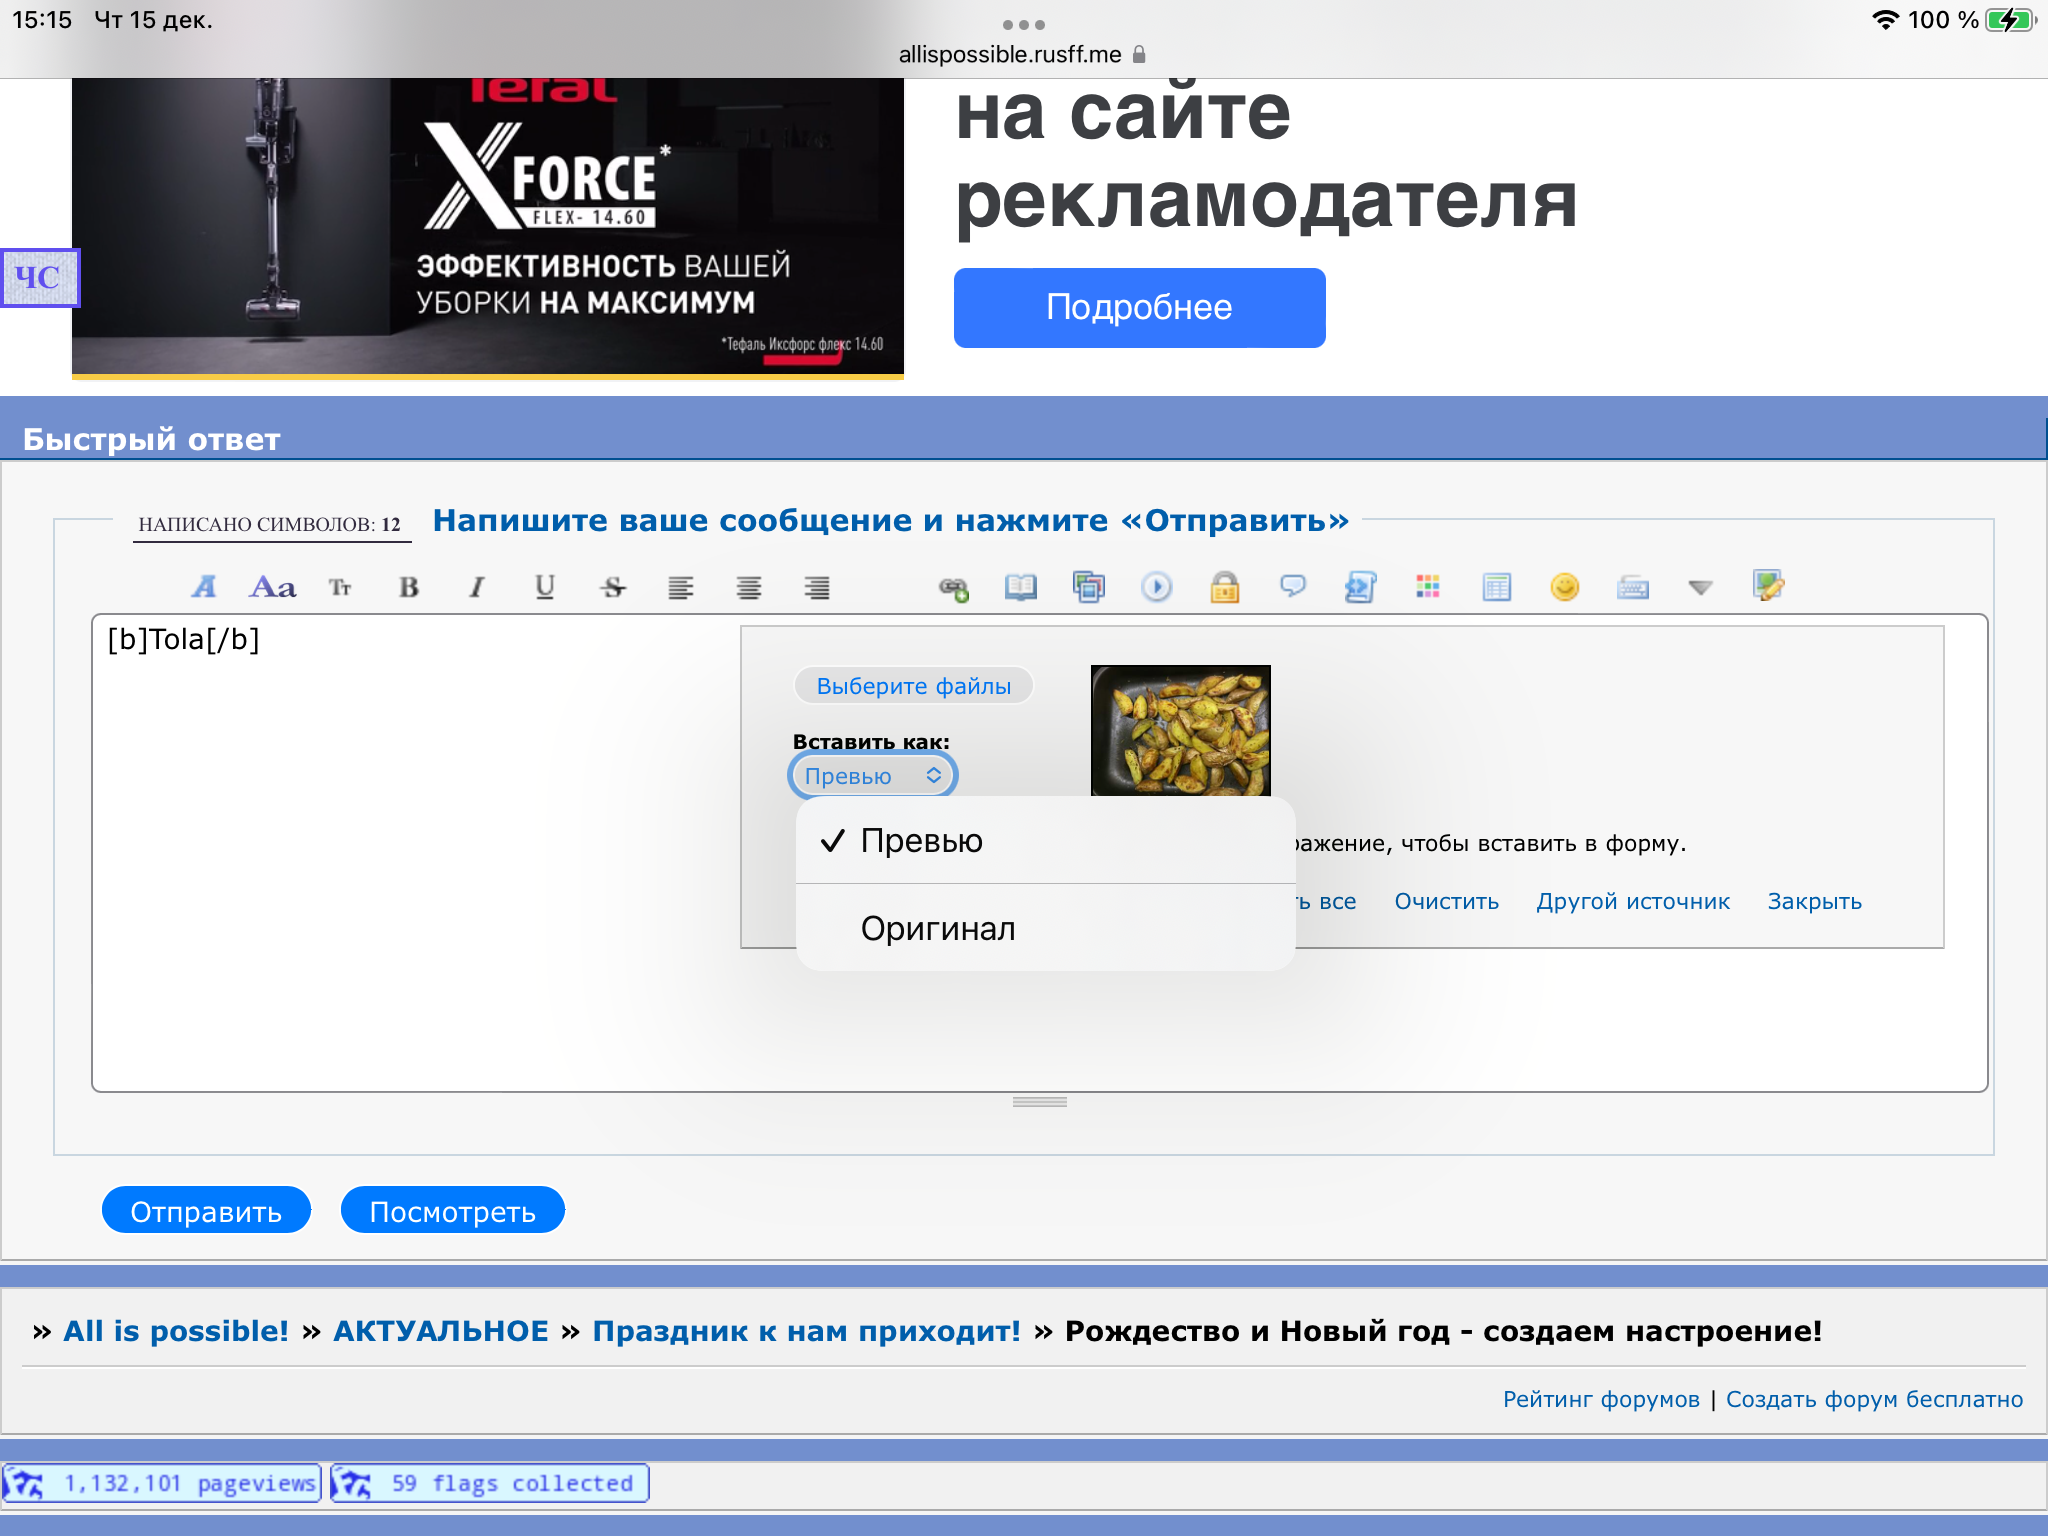
Task: Open the text color palette icon
Action: (x=1428, y=587)
